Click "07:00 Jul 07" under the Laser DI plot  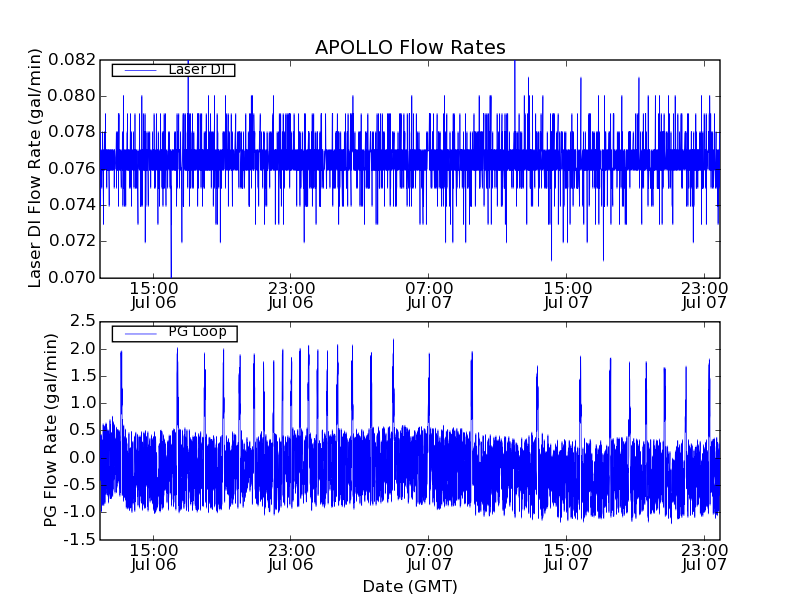point(429,295)
